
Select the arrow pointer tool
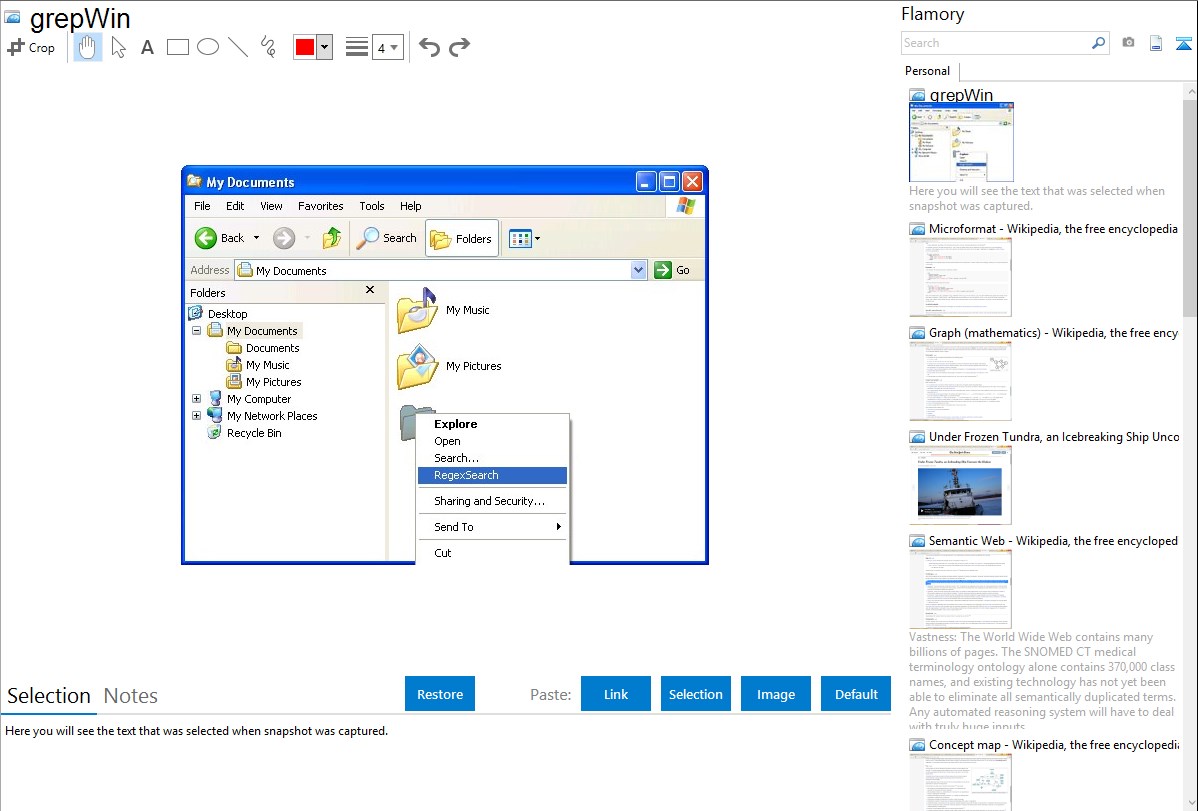coord(118,47)
